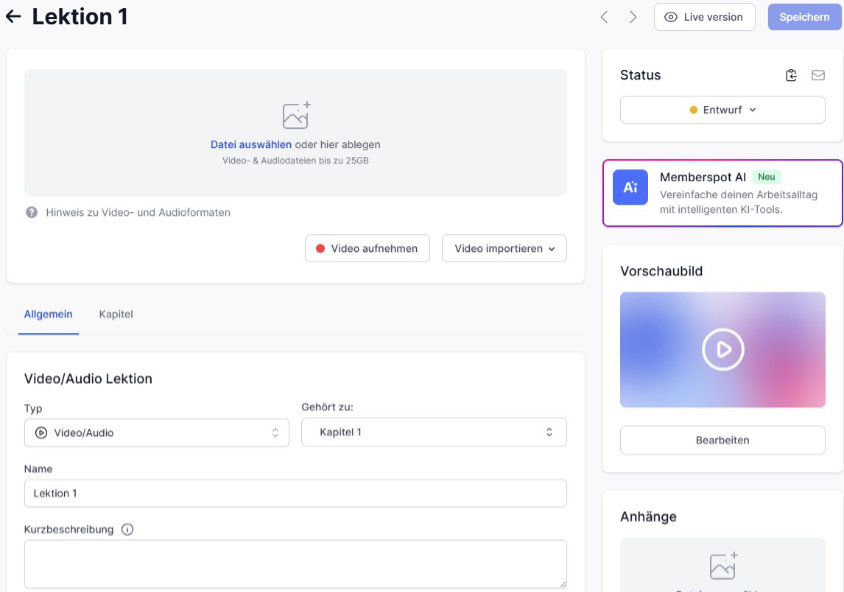844x592 pixels.
Task: Go to next lesson chevron
Action: [x=633, y=17]
